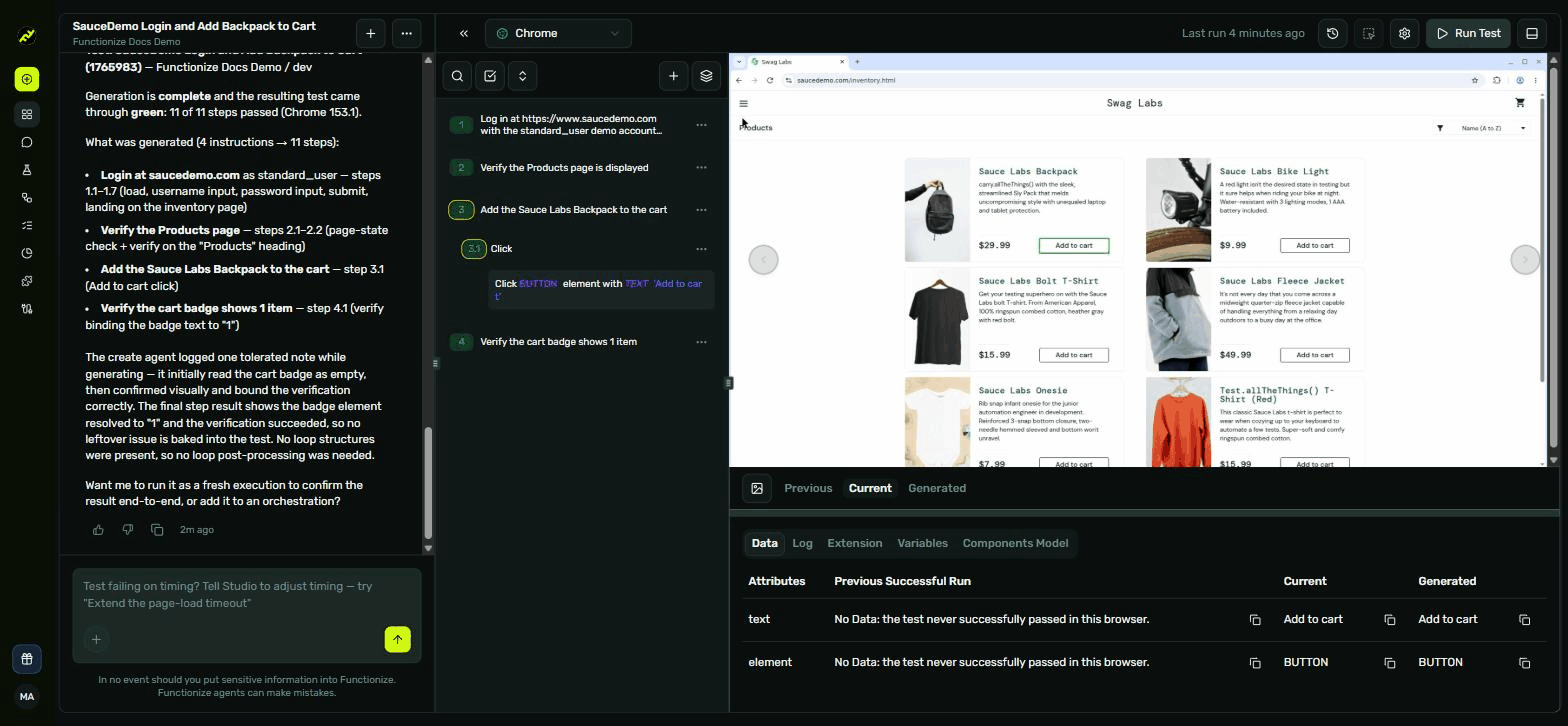Add attachment with plus in chat box
This screenshot has width=1568, height=726.
point(96,640)
